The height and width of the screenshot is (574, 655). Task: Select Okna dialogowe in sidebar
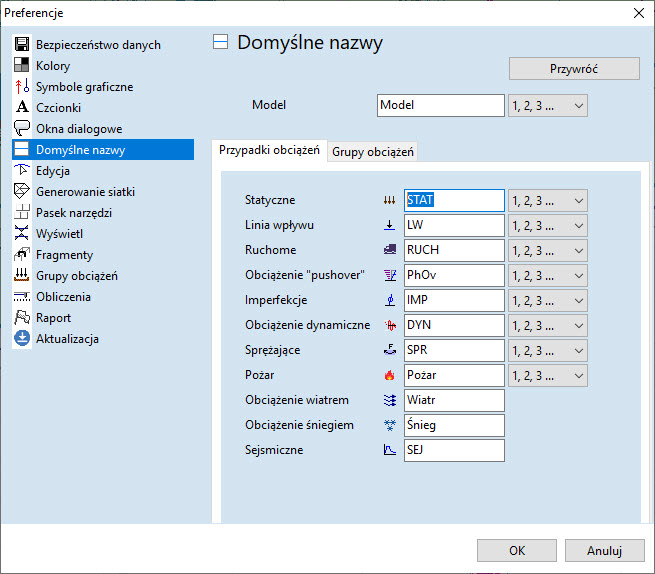(79, 129)
